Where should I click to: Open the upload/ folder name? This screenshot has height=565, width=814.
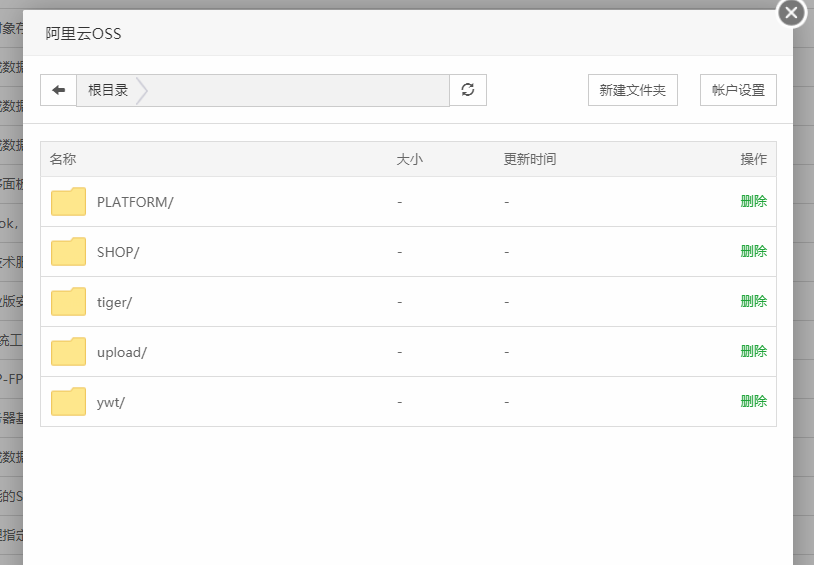(121, 352)
